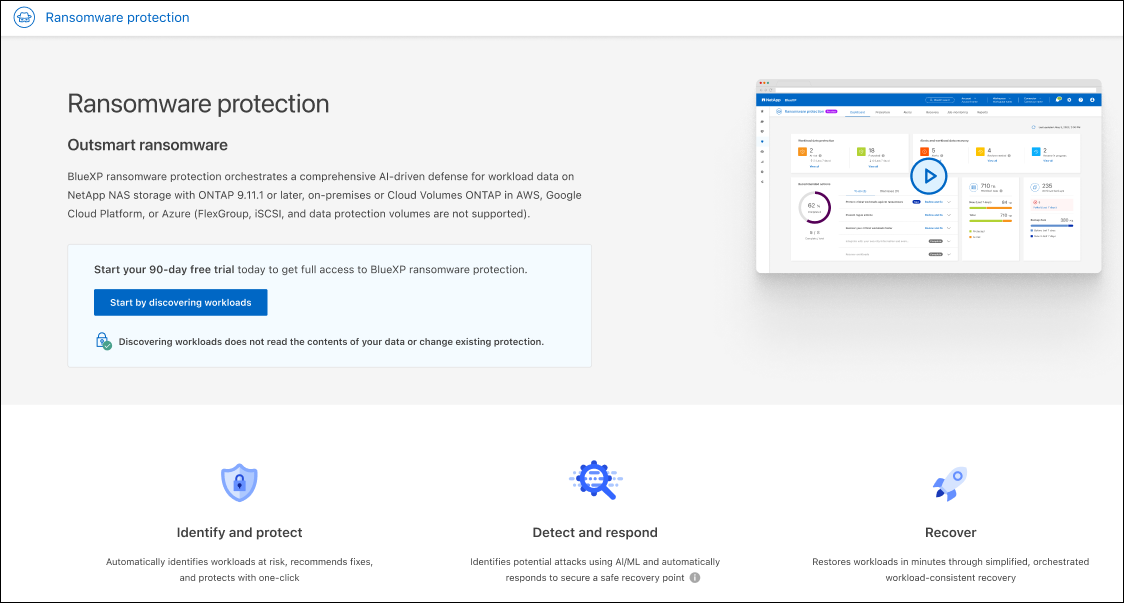Click the Outsmart ransomware subheading

[147, 145]
